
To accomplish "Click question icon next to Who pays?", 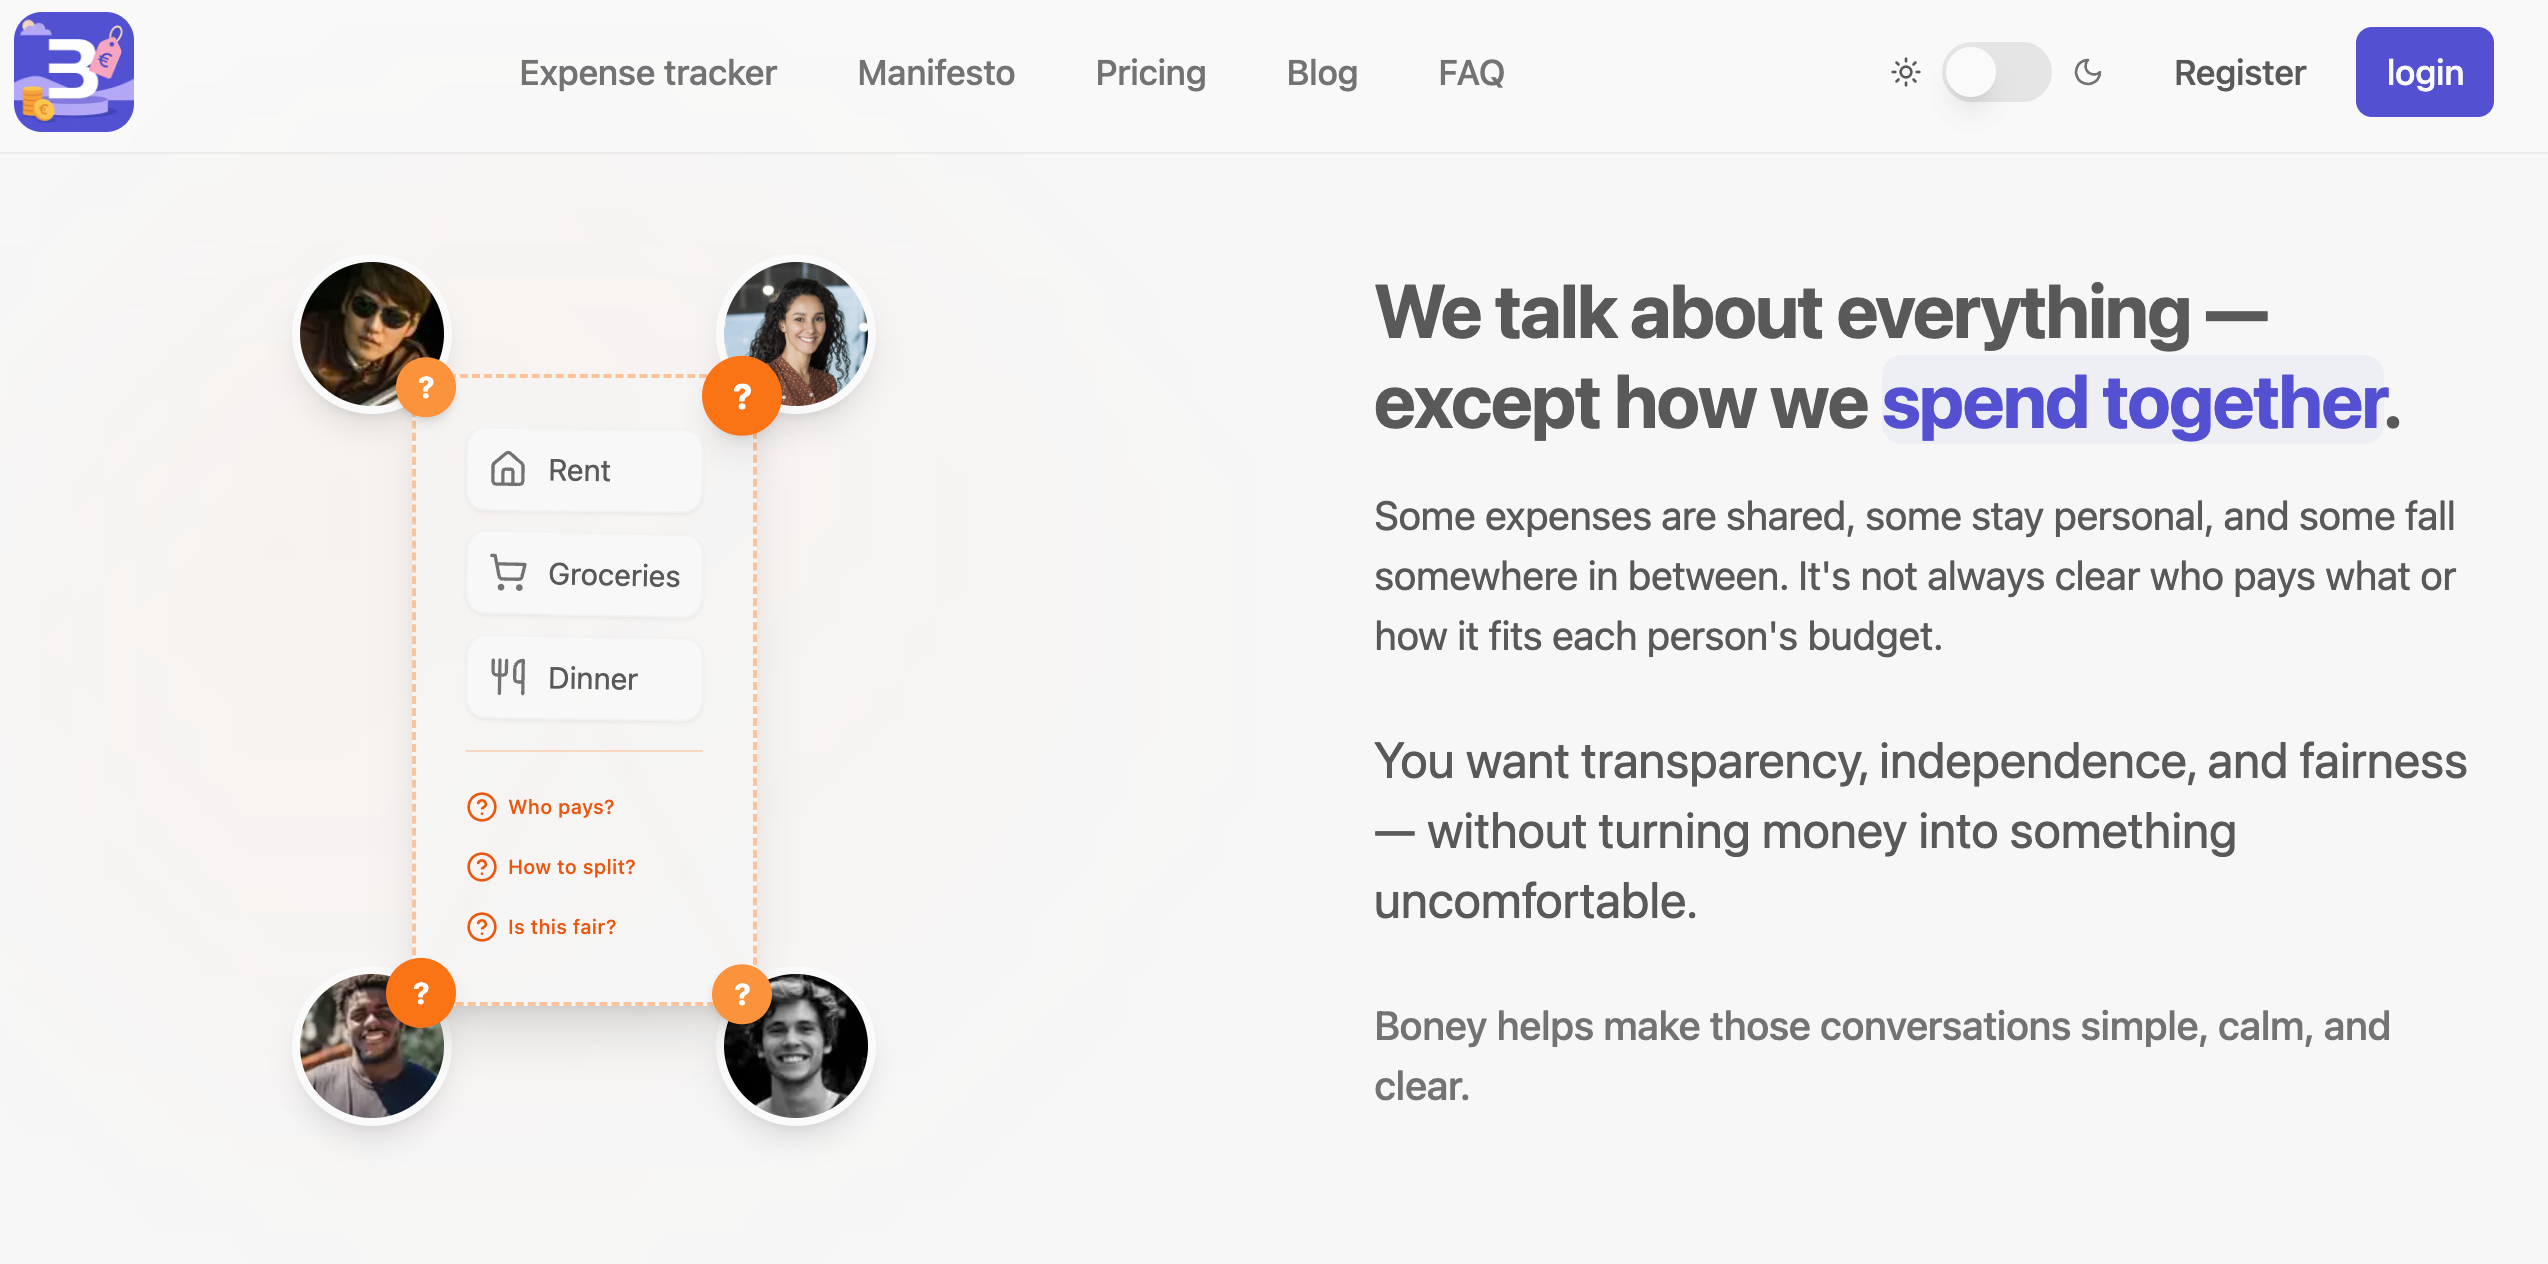I will click(x=482, y=806).
